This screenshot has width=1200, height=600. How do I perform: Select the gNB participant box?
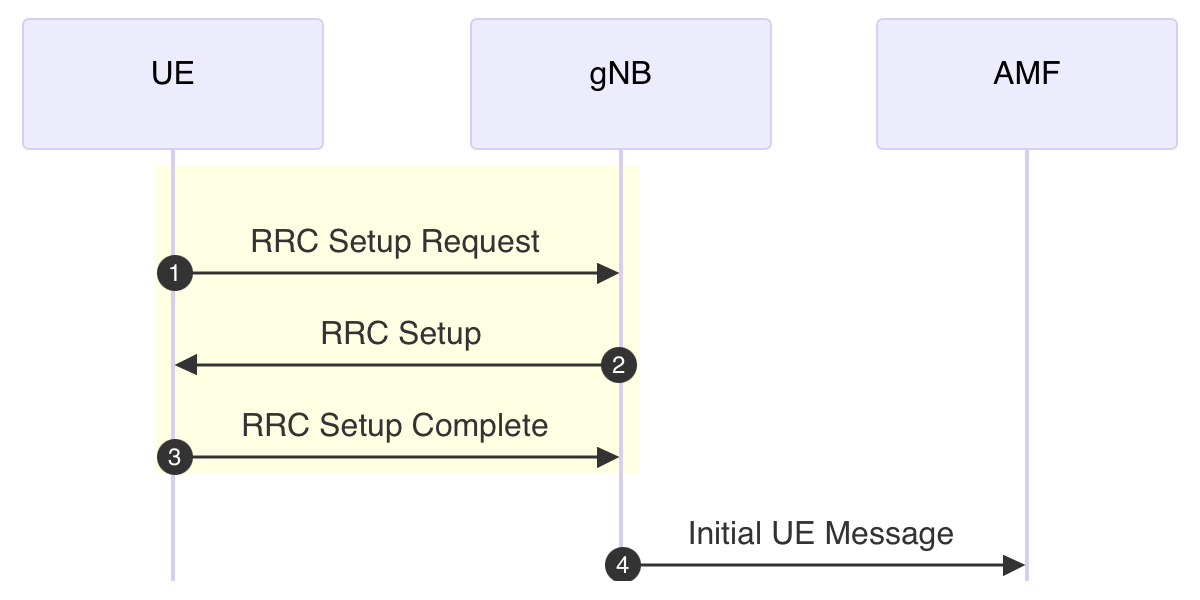(x=621, y=84)
